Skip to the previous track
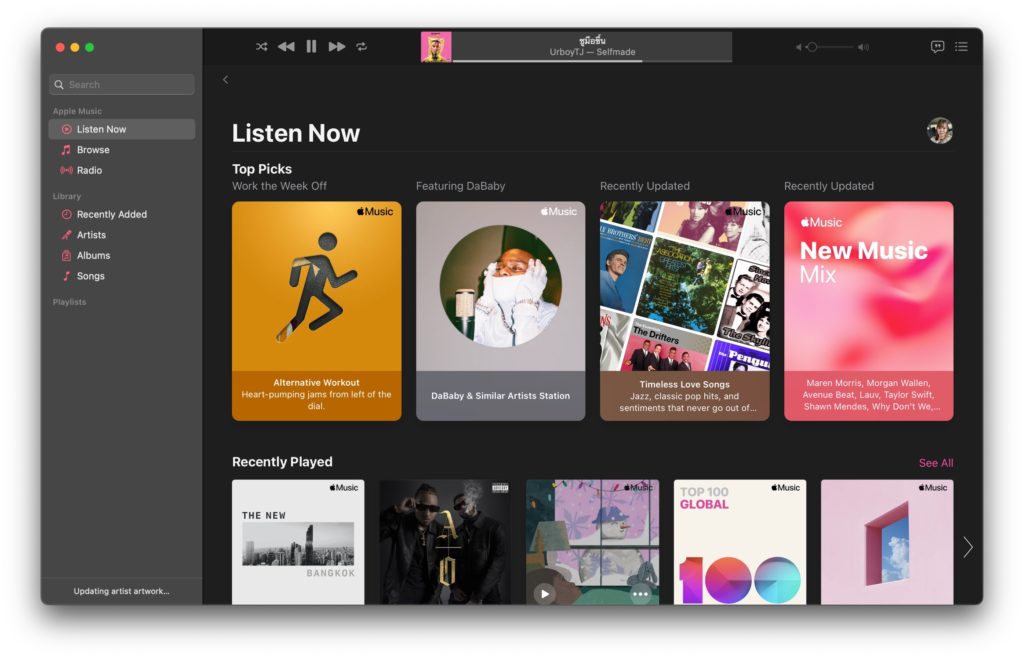This screenshot has width=1024, height=659. point(286,47)
